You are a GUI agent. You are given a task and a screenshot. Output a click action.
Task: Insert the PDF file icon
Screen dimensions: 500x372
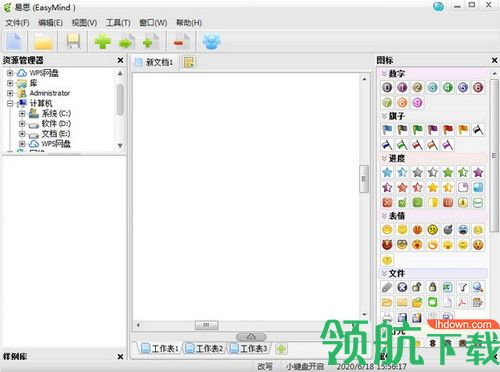pyautogui.click(x=463, y=302)
